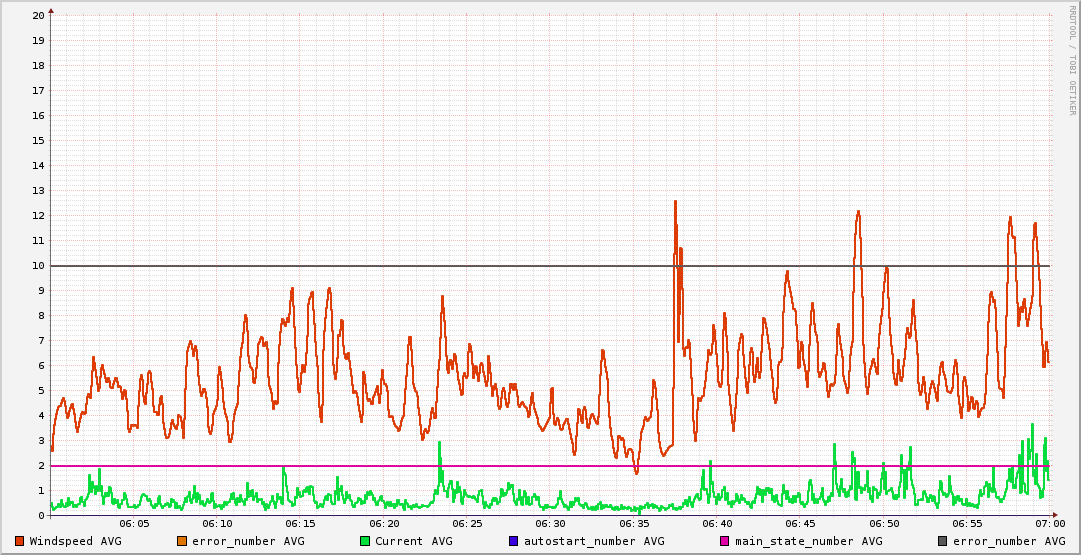Click the 06:30 time axis label
The height and width of the screenshot is (555, 1081).
click(x=550, y=524)
